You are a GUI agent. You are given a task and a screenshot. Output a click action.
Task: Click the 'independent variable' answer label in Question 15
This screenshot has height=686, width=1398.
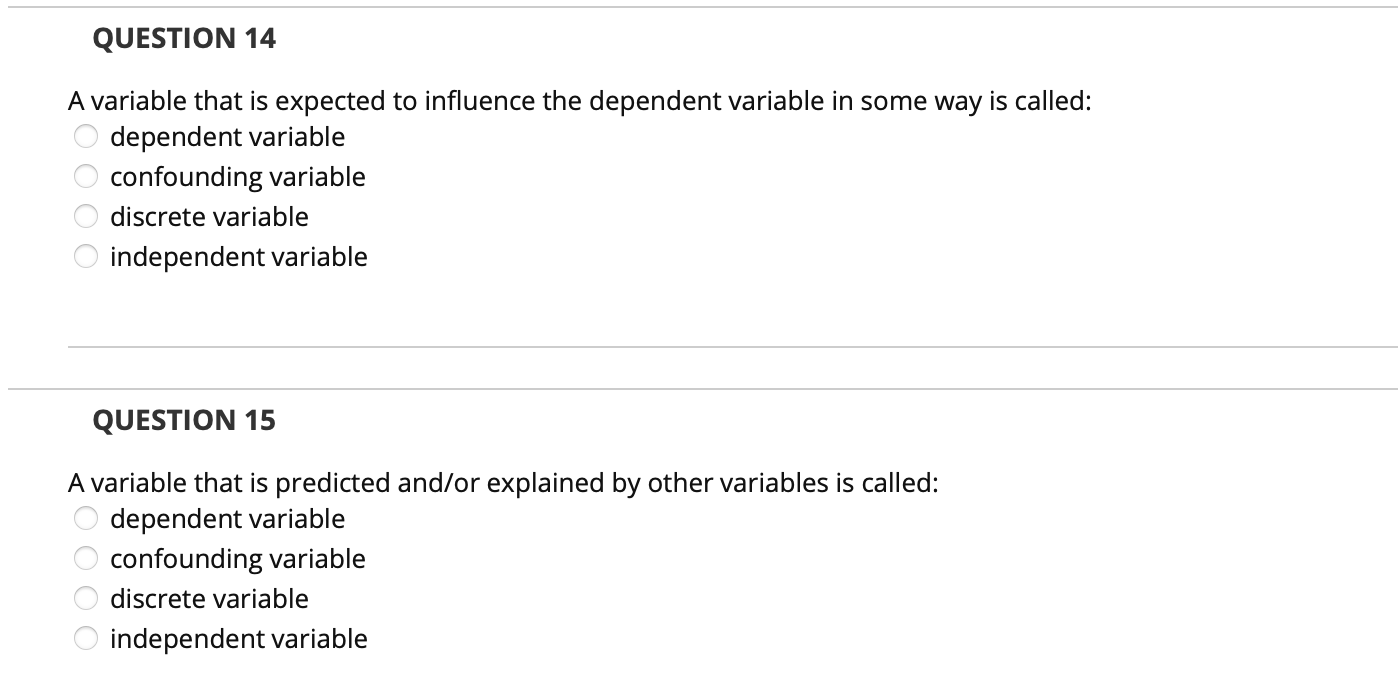tap(239, 639)
